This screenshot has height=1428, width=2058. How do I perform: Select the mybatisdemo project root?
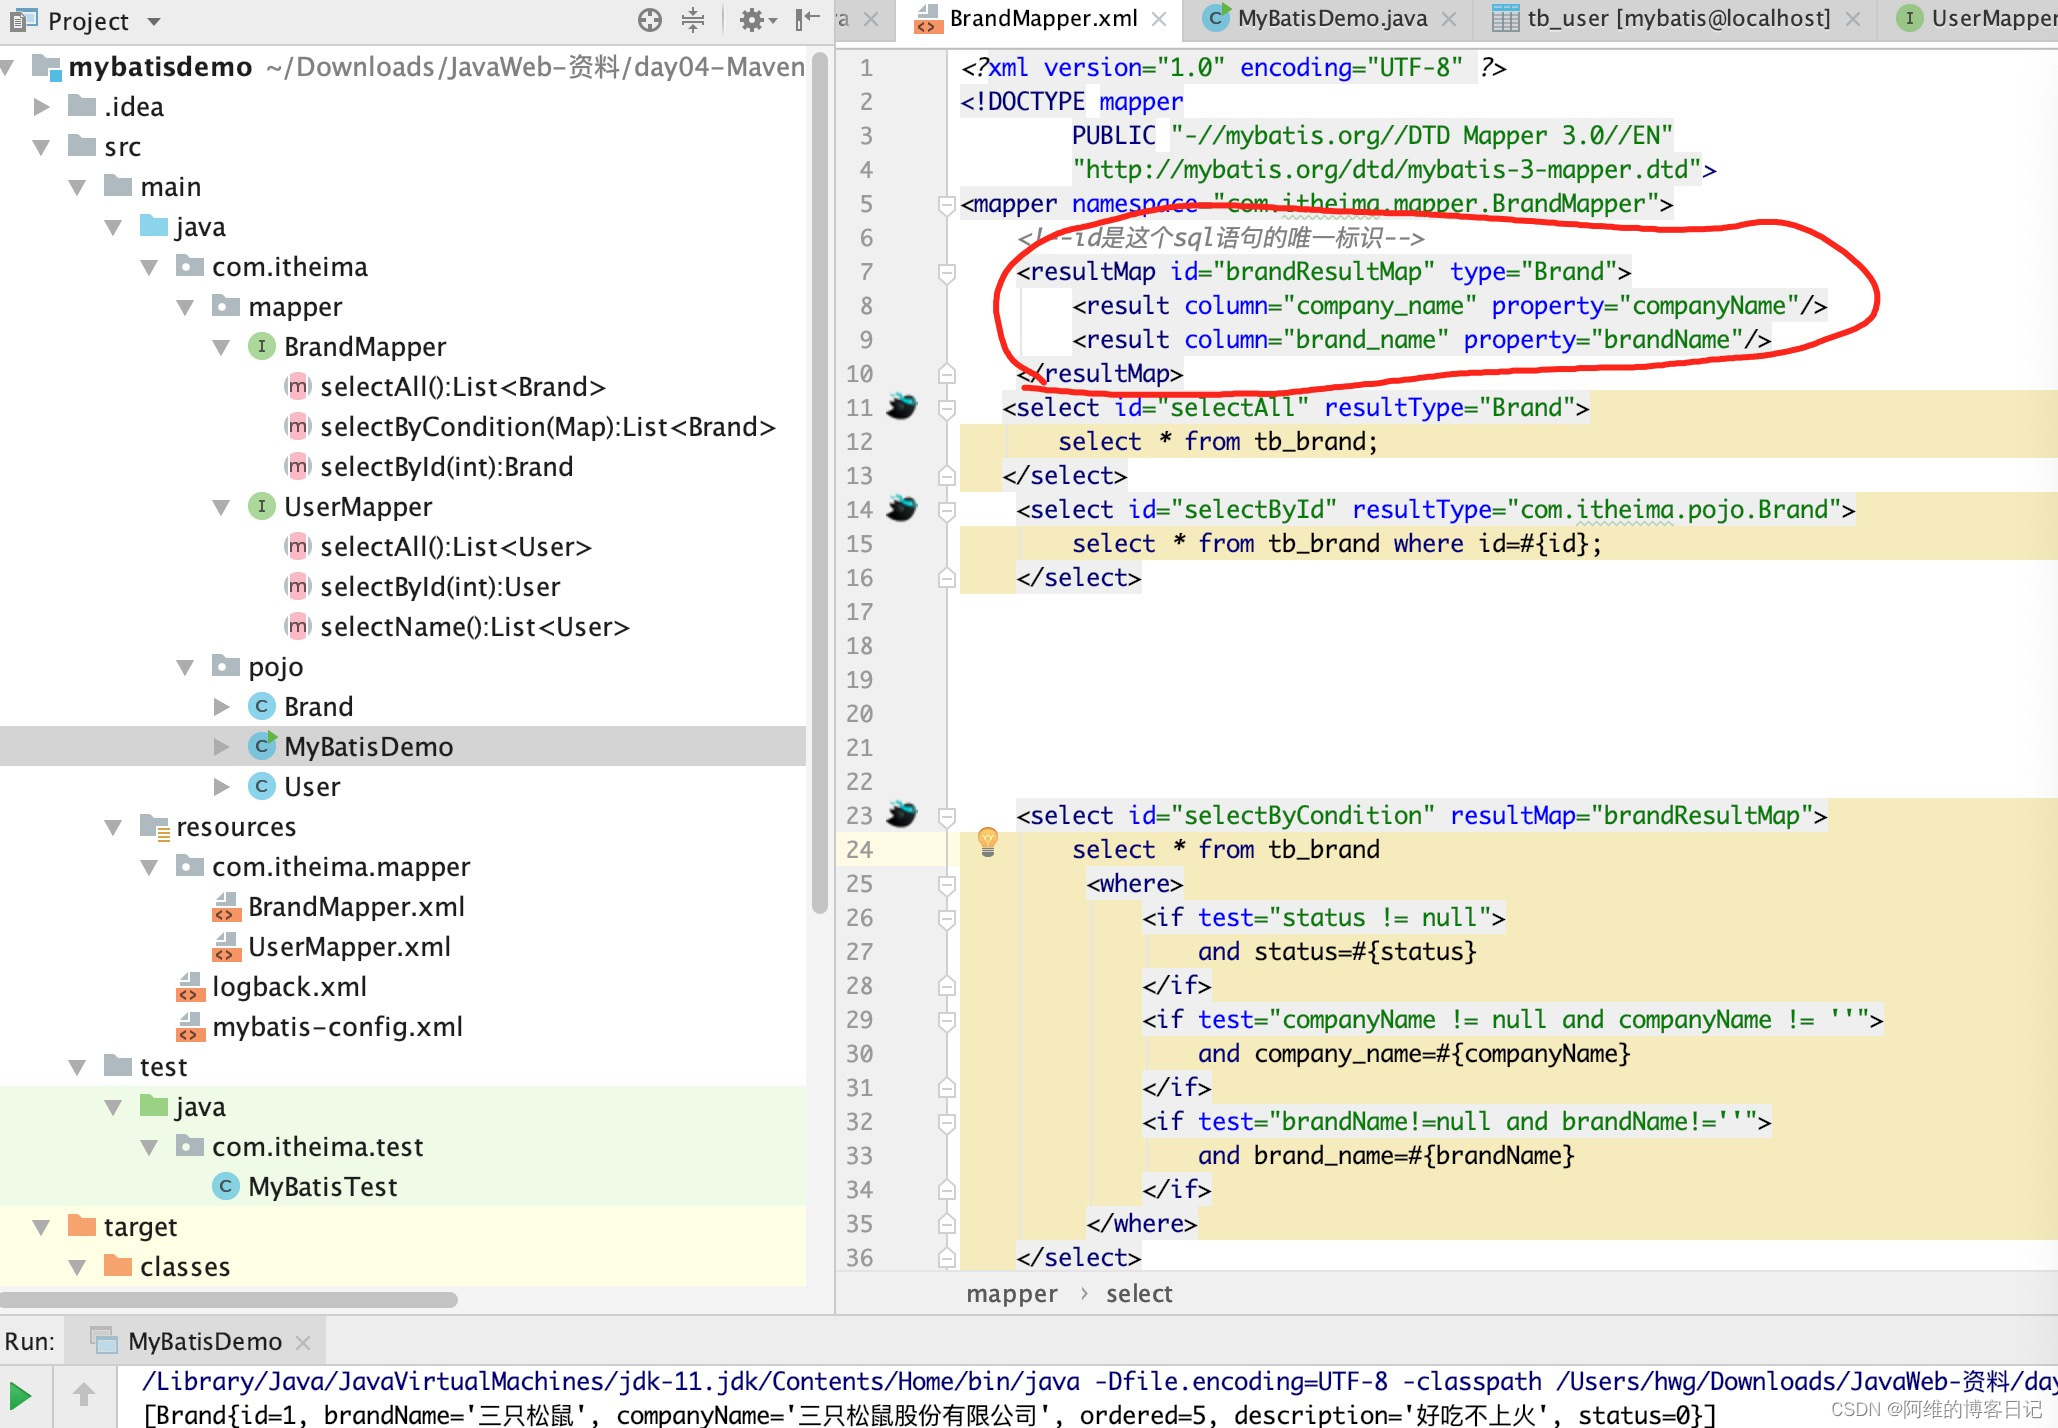tap(160, 67)
